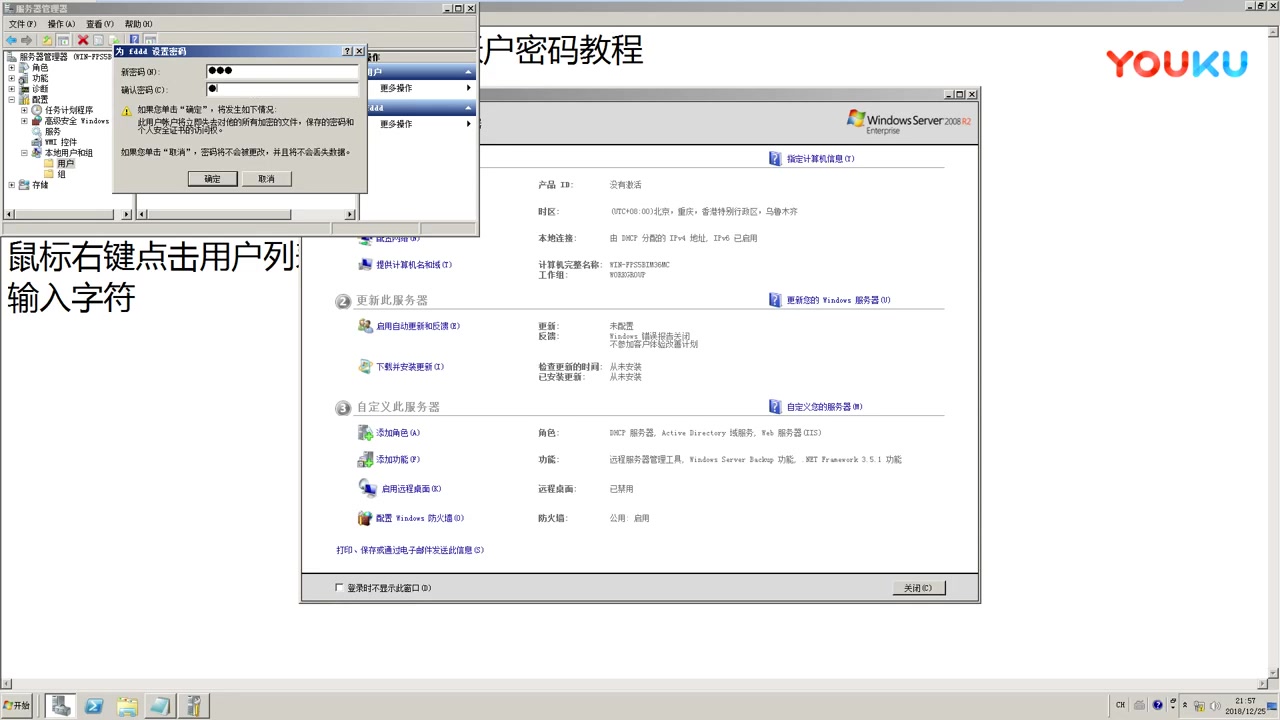Expand the 角色 tree node
The width and height of the screenshot is (1280, 720).
point(12,68)
